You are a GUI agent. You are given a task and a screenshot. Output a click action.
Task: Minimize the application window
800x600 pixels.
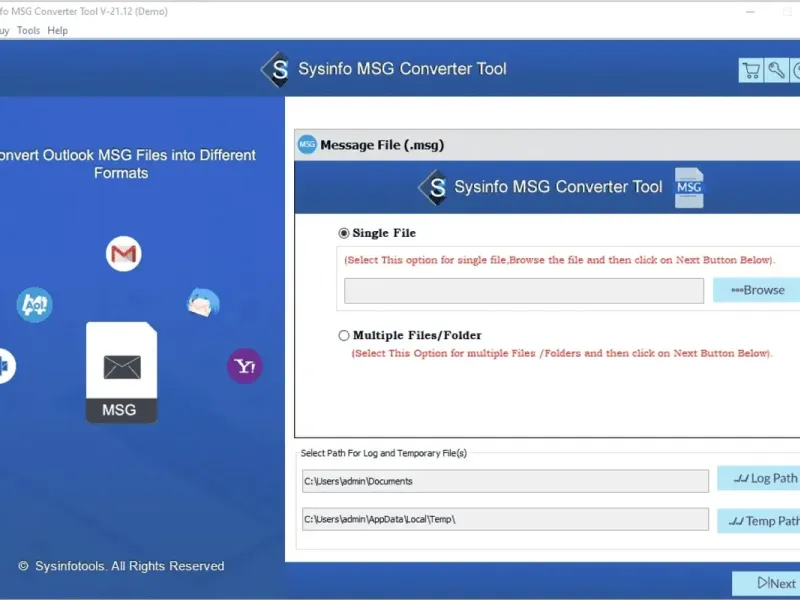pyautogui.click(x=750, y=11)
